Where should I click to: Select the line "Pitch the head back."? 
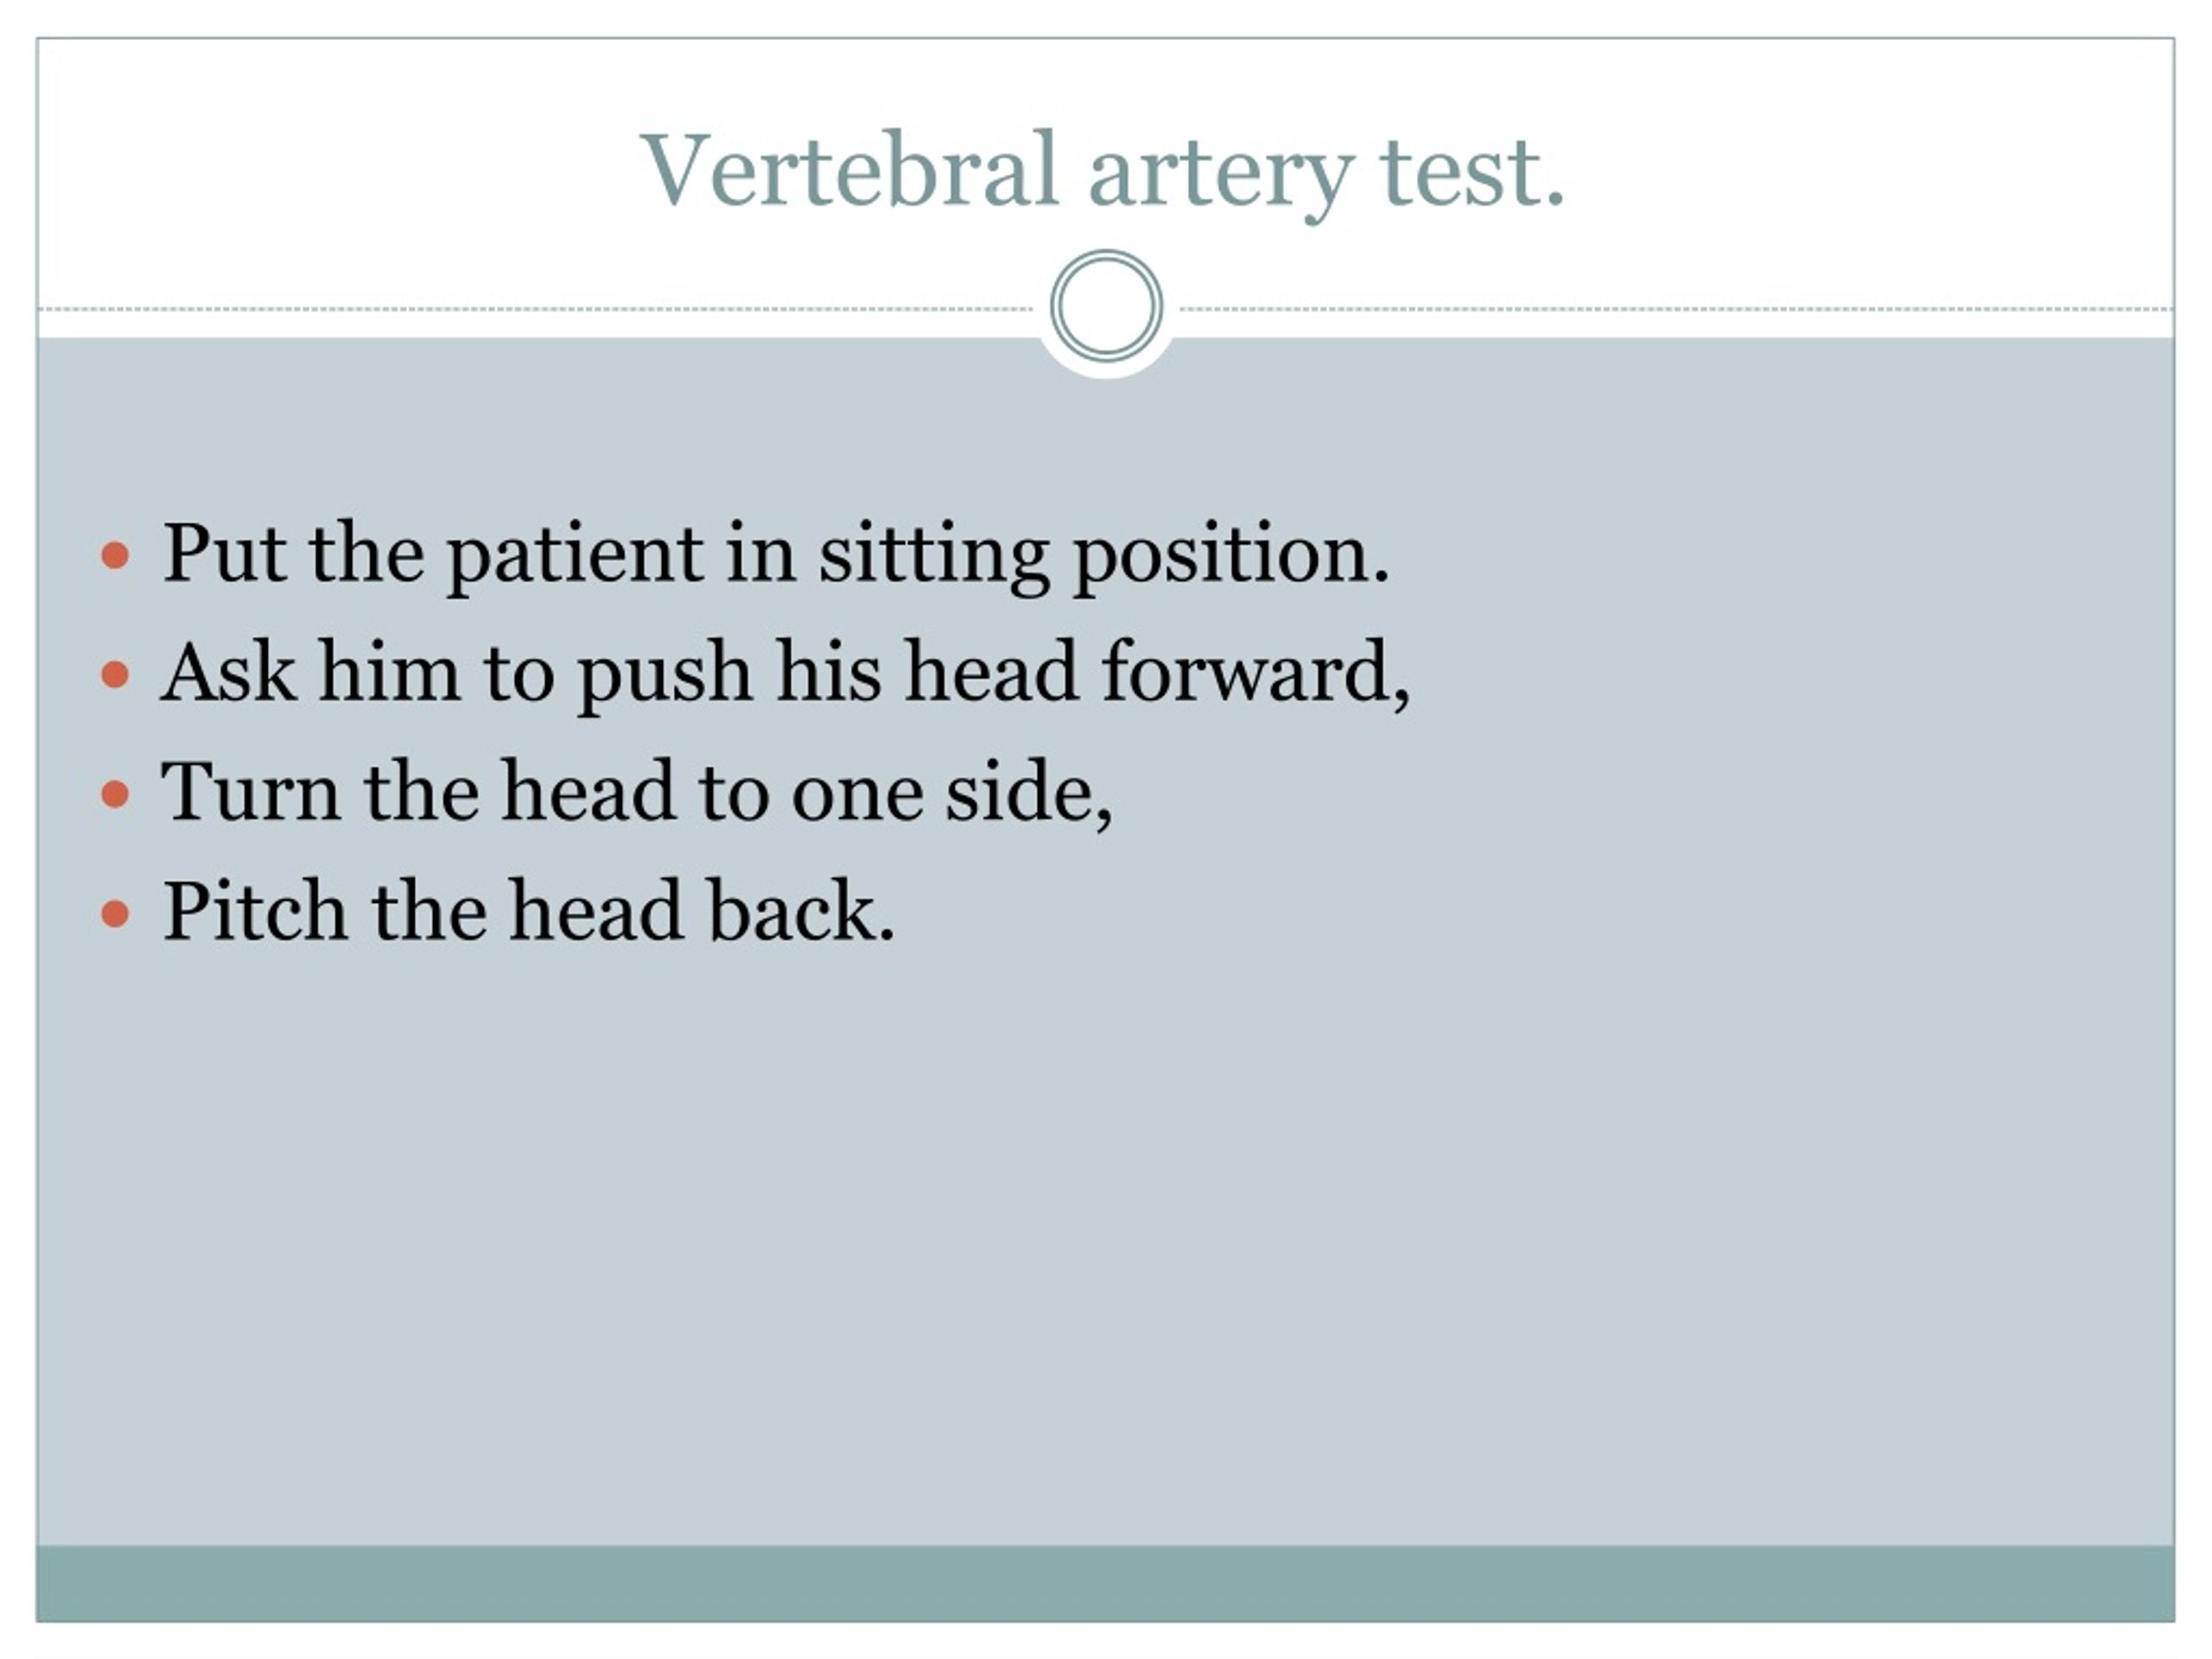click(529, 911)
